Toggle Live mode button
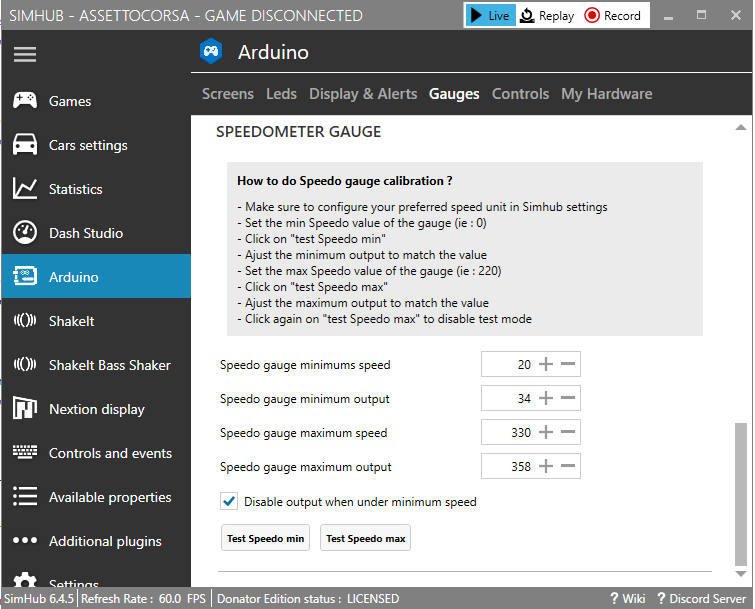755x609 pixels. tap(490, 15)
